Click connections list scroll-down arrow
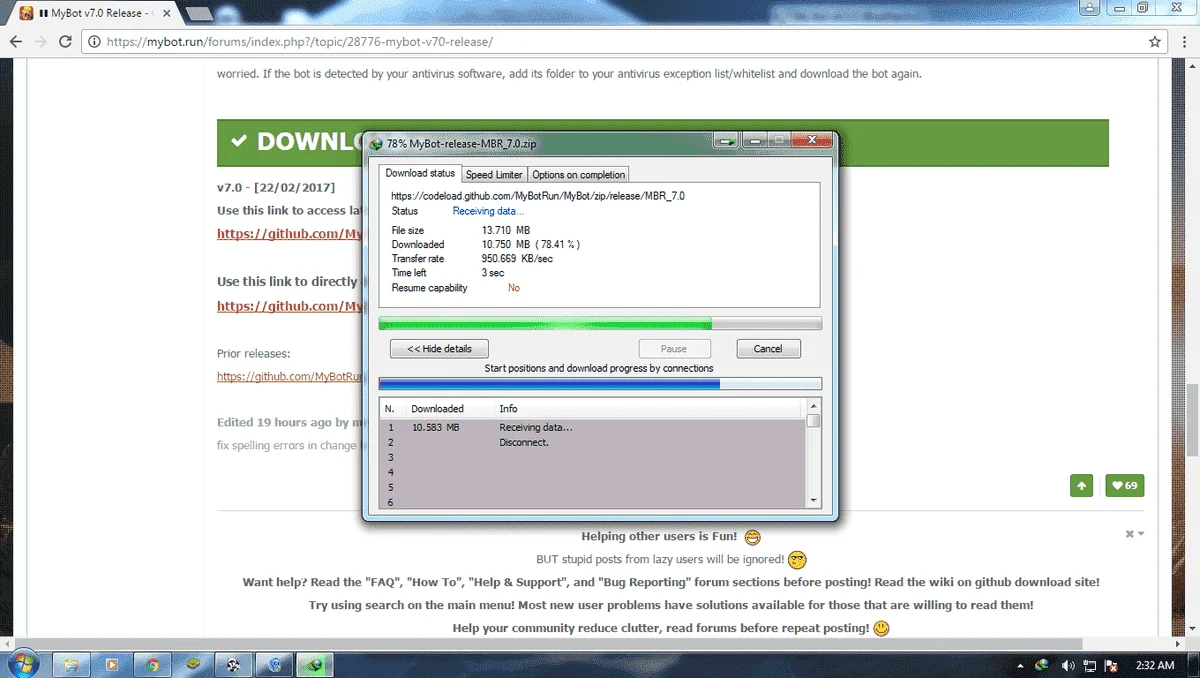 pyautogui.click(x=813, y=500)
